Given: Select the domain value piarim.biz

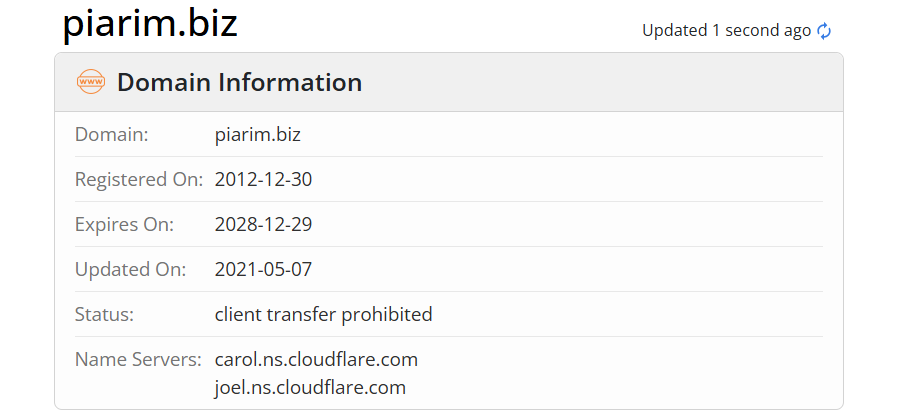Looking at the screenshot, I should [x=257, y=135].
